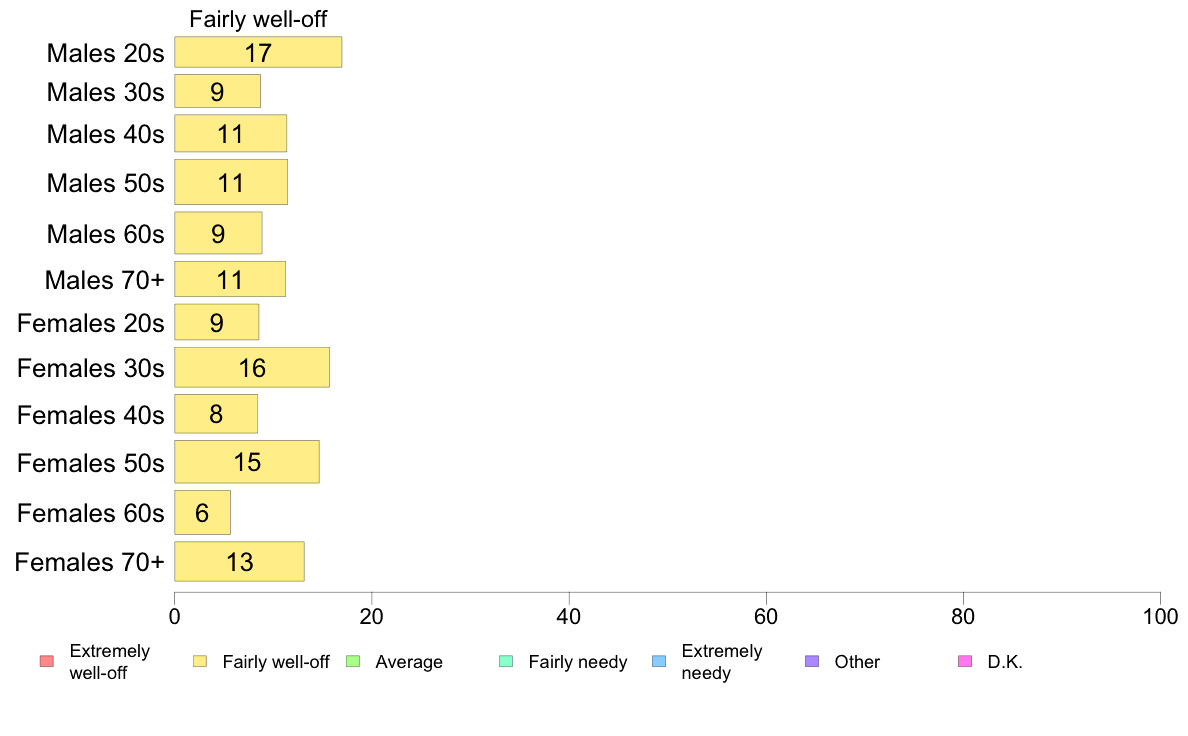Click the teal Fairly needy legend swatch
Viewport: 1188px width, 736px height.
click(505, 661)
